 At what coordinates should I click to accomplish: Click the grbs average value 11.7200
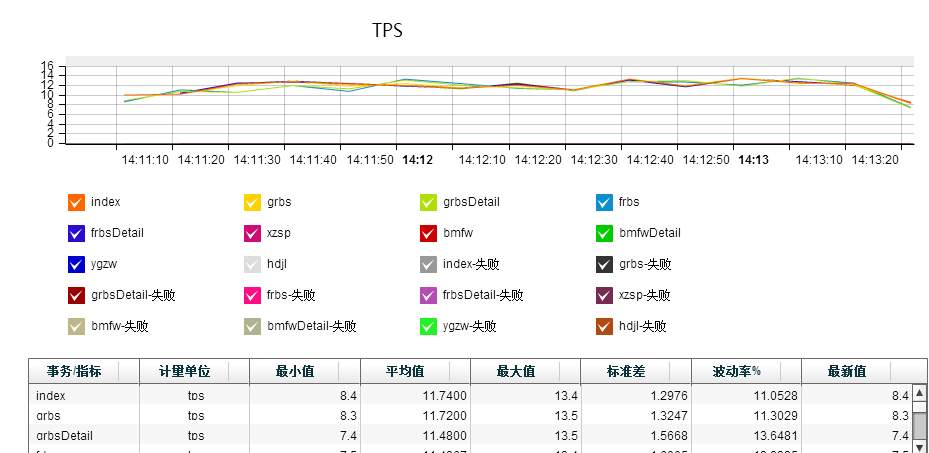coord(446,416)
